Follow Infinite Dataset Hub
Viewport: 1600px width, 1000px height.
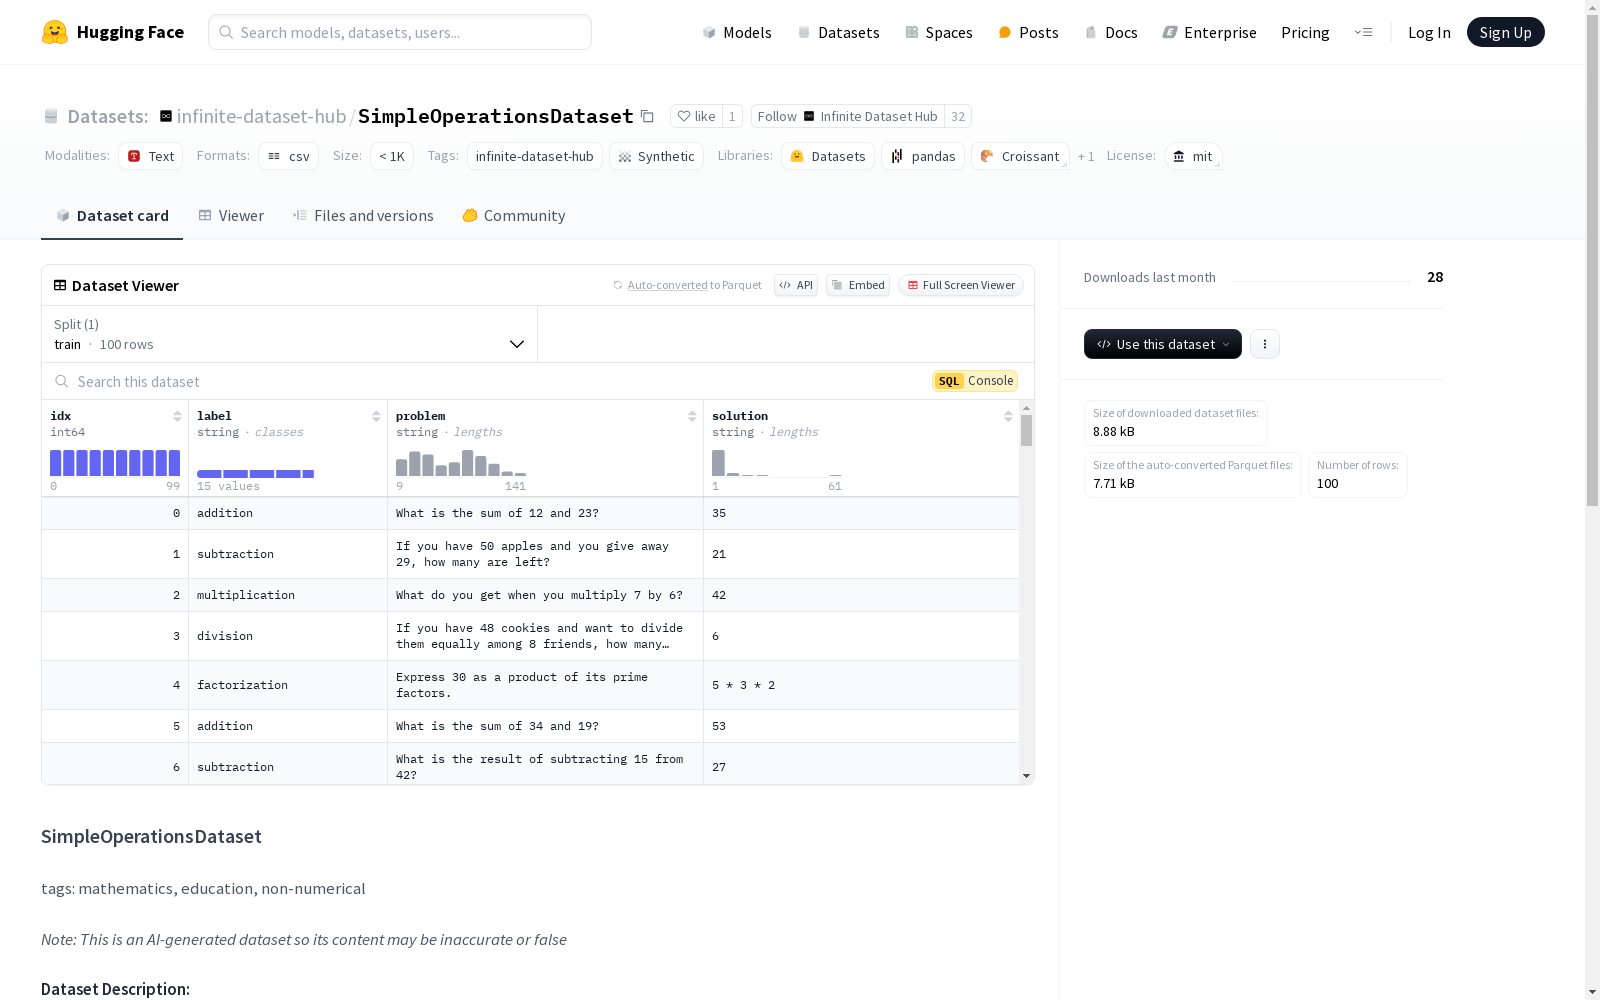[848, 116]
